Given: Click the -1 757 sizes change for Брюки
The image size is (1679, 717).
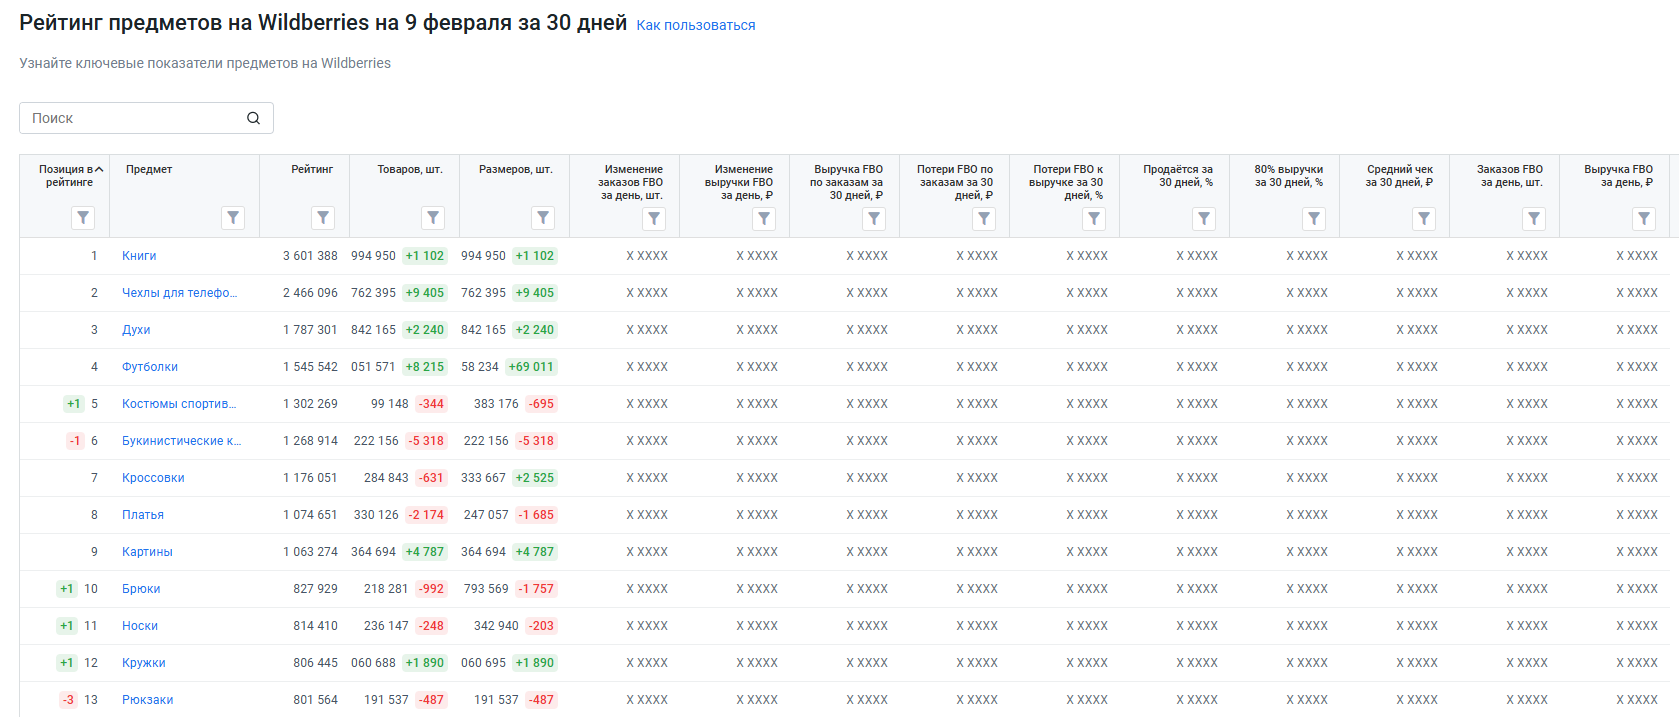Looking at the screenshot, I should 536,589.
